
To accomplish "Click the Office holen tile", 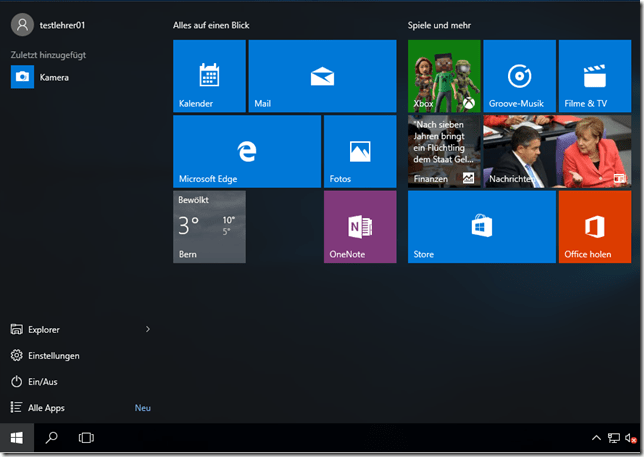I will (594, 227).
